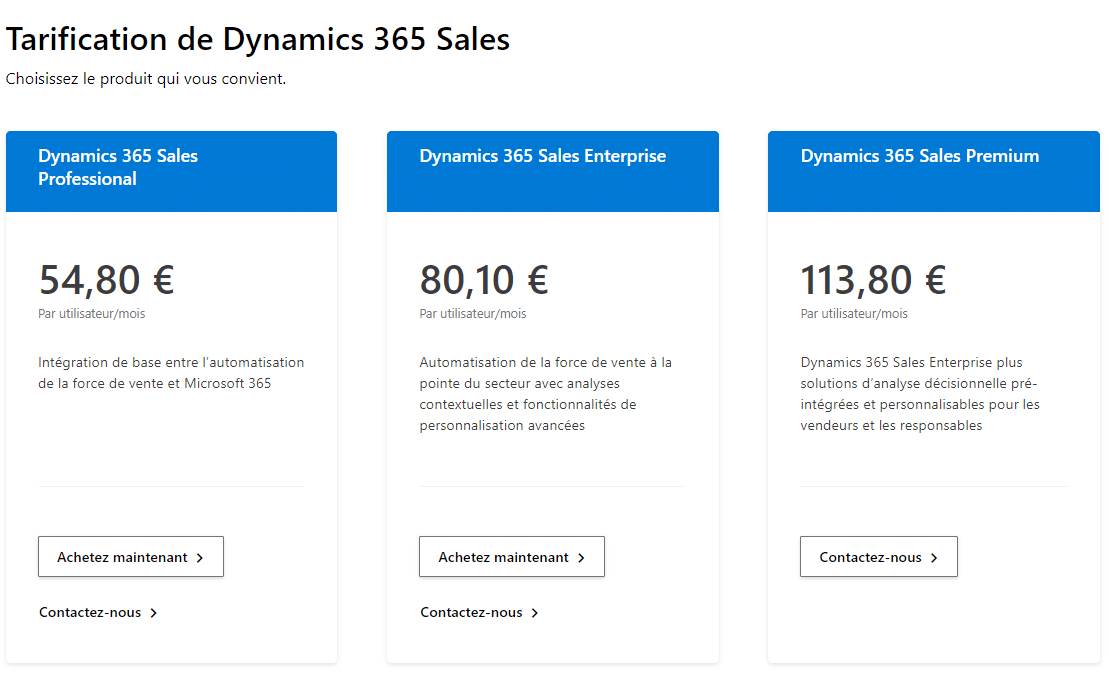Image resolution: width=1109 pixels, height=680 pixels.
Task: Click "Achetez maintenant" for Sales Enterprise
Action: coord(511,556)
